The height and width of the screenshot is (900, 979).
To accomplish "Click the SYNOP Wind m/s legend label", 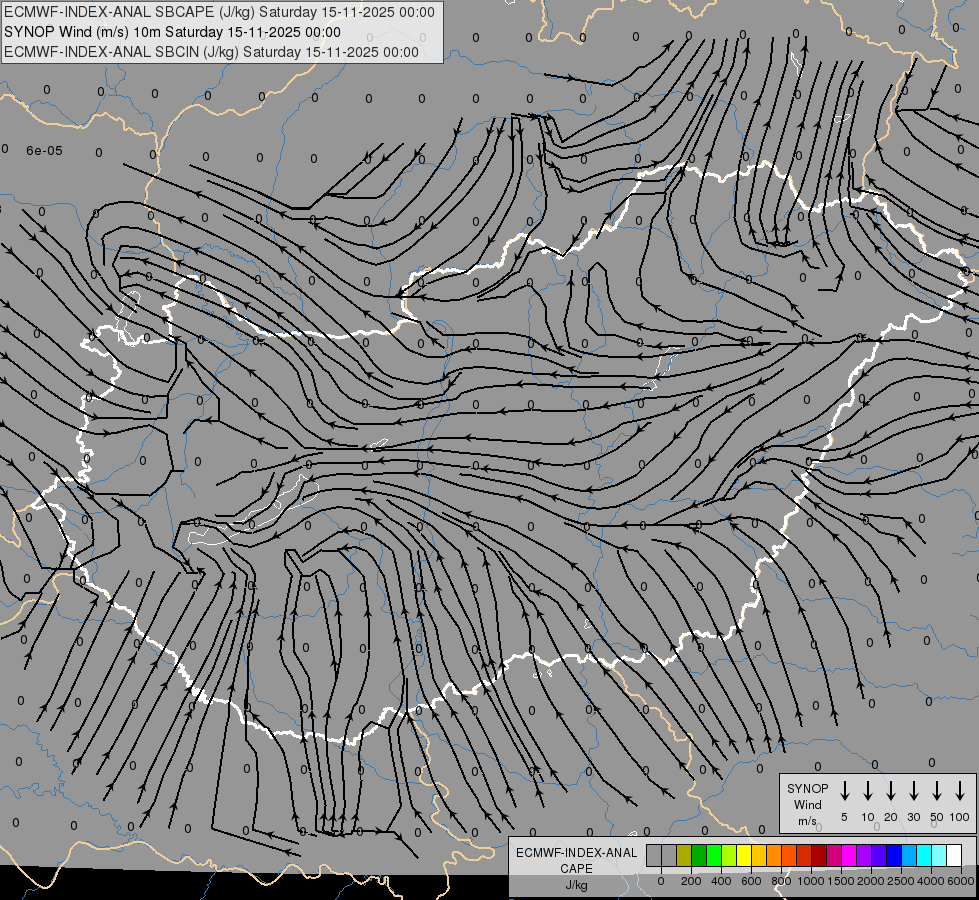I will click(807, 804).
